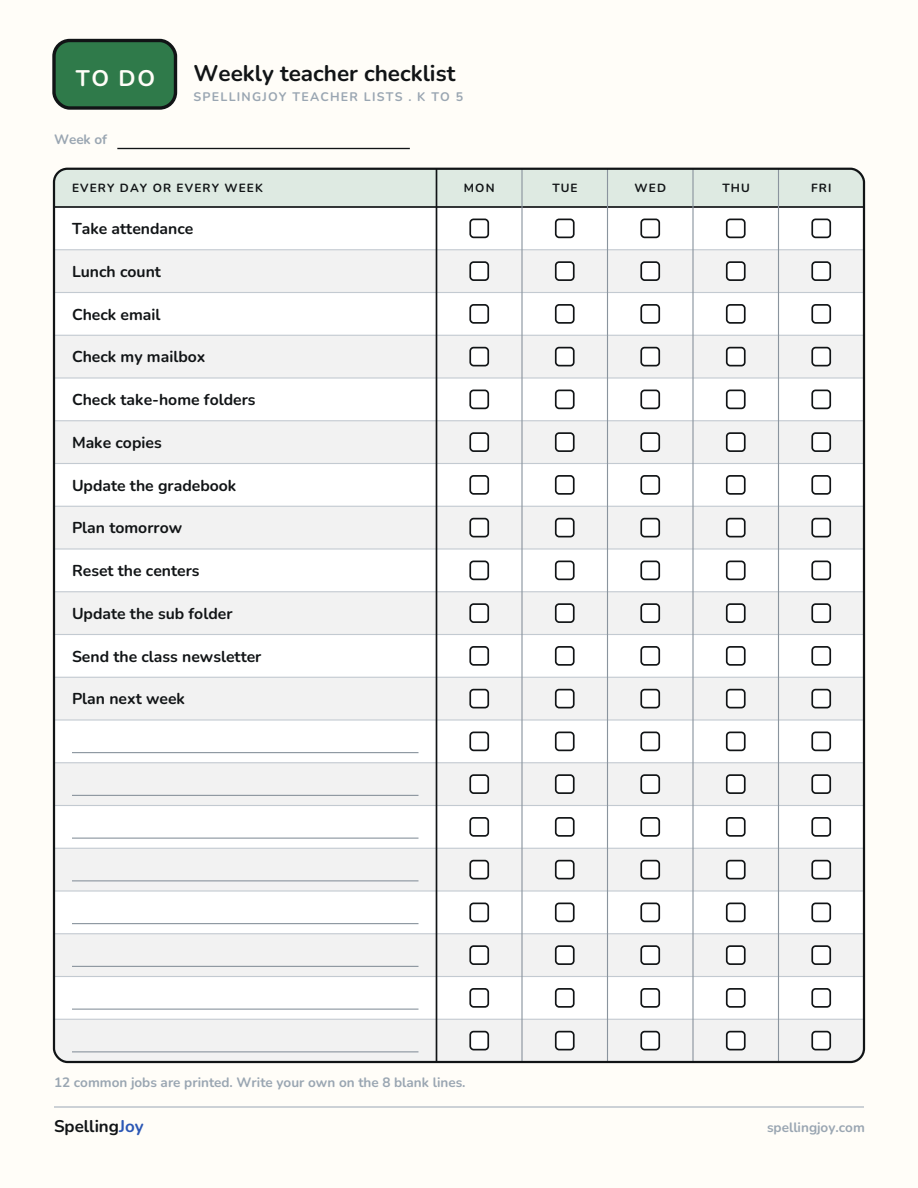
Task: Mark Make copies for Monday
Action: 479,442
